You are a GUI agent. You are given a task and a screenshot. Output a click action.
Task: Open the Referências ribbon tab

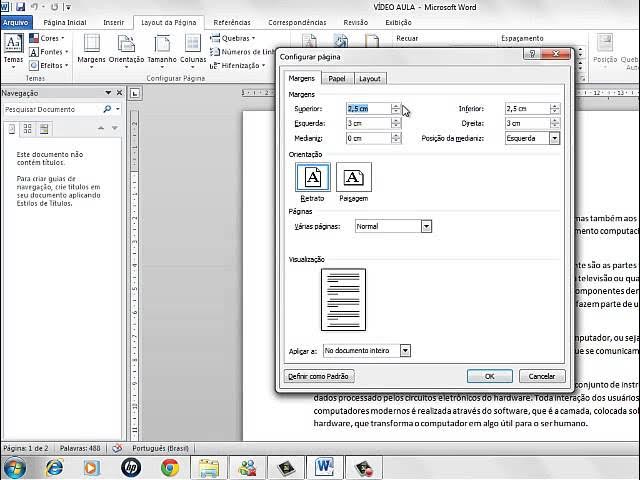pos(232,21)
